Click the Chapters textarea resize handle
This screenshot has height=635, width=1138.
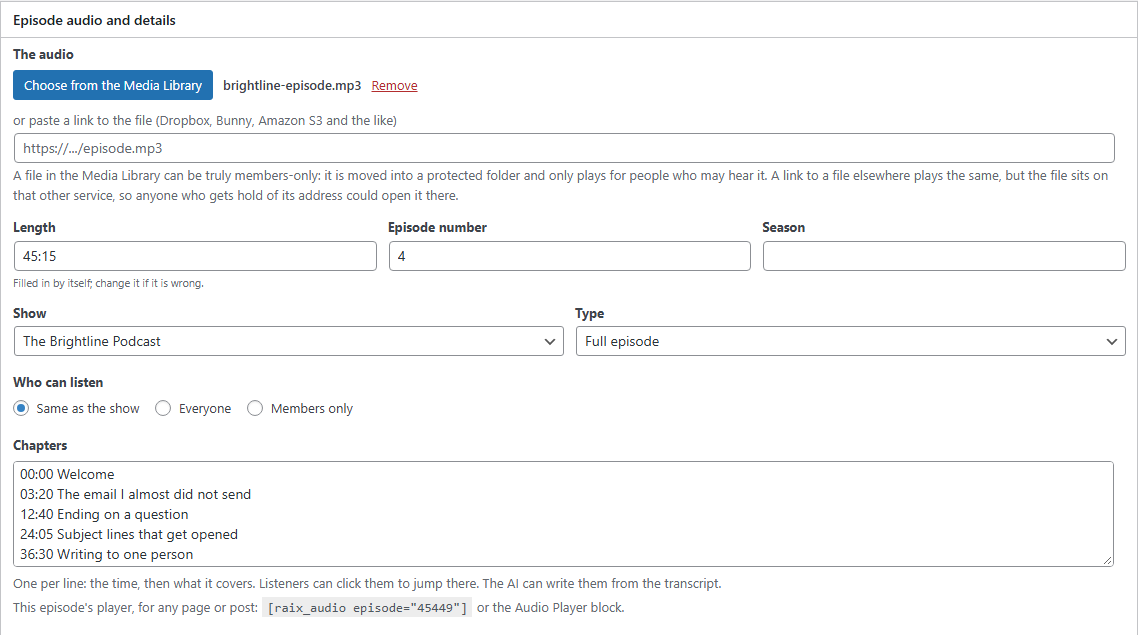point(1108,560)
